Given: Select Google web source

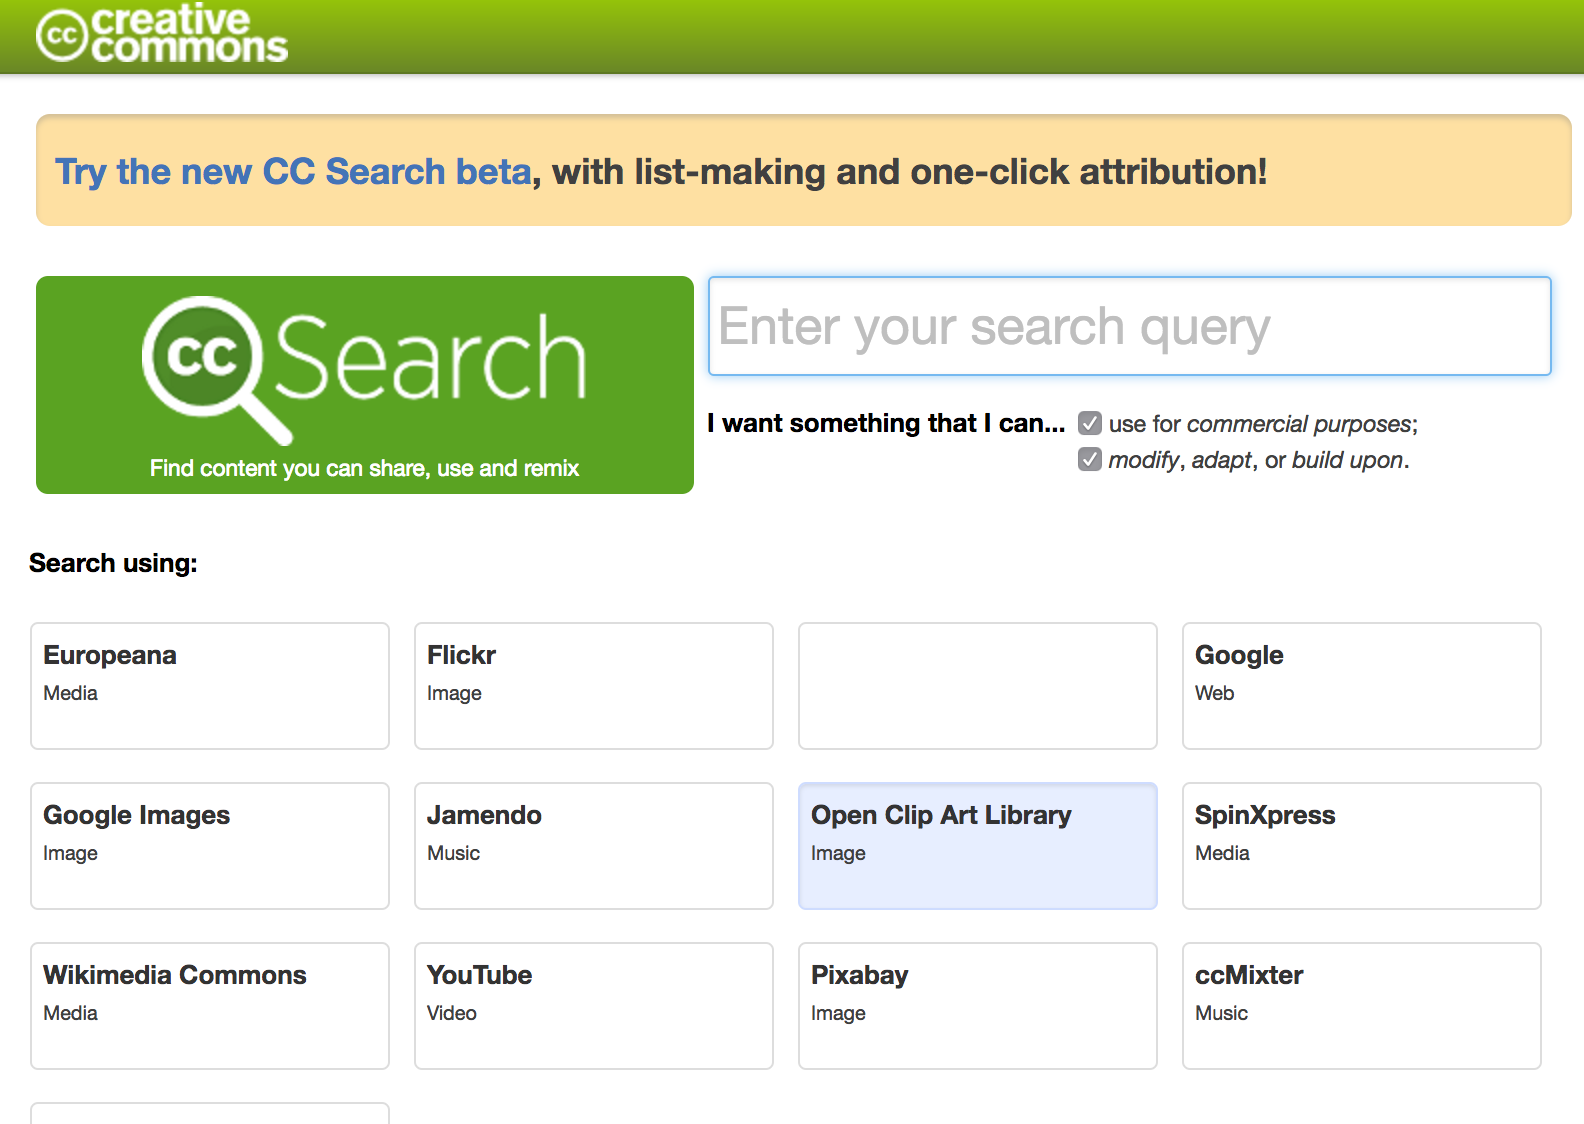Looking at the screenshot, I should (x=1362, y=686).
